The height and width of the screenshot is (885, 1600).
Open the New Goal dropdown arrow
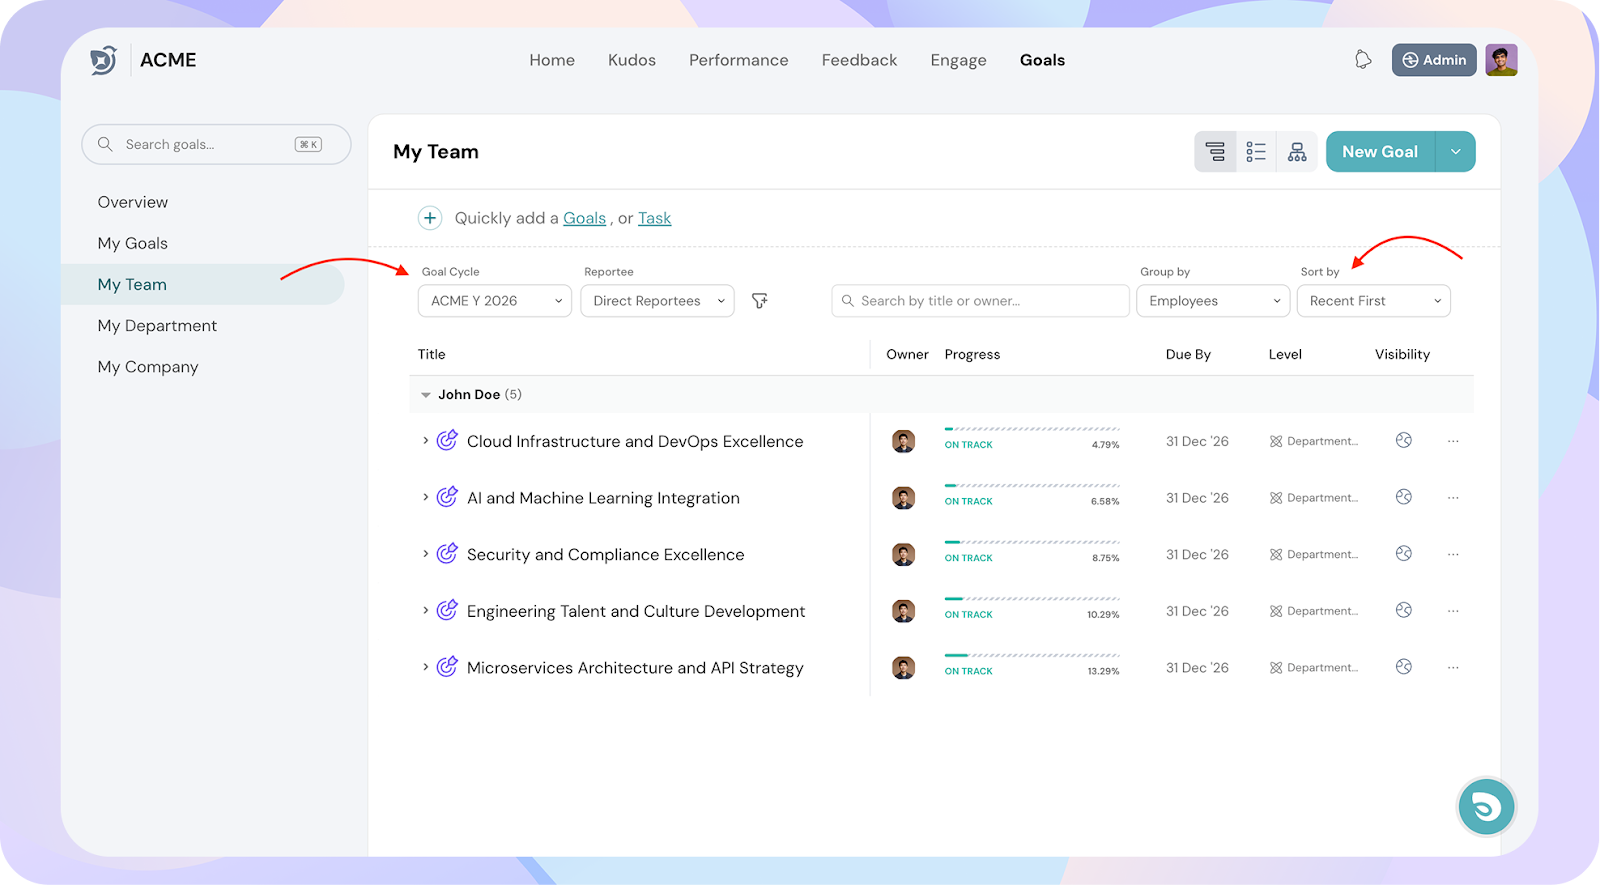click(x=1456, y=152)
